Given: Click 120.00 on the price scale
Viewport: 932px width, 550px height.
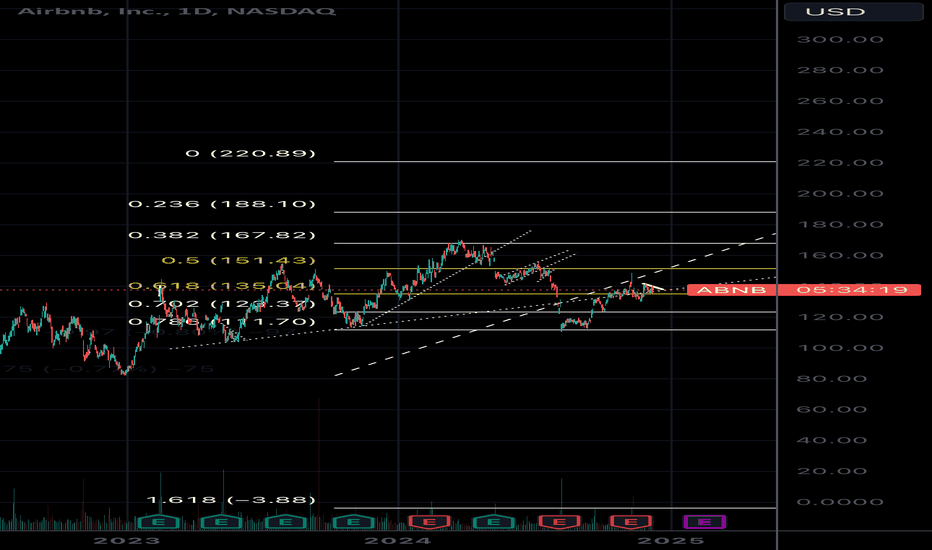Looking at the screenshot, I should tap(840, 317).
